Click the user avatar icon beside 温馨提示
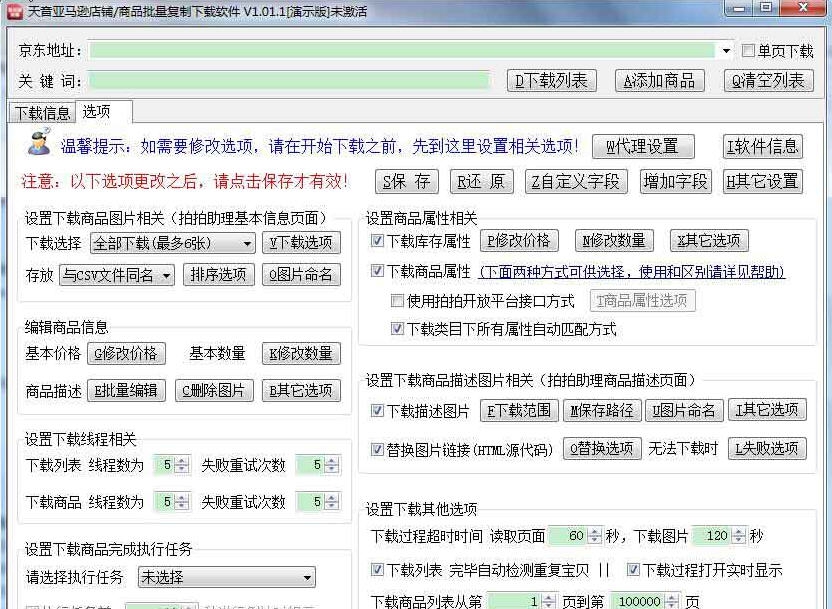 coord(39,143)
